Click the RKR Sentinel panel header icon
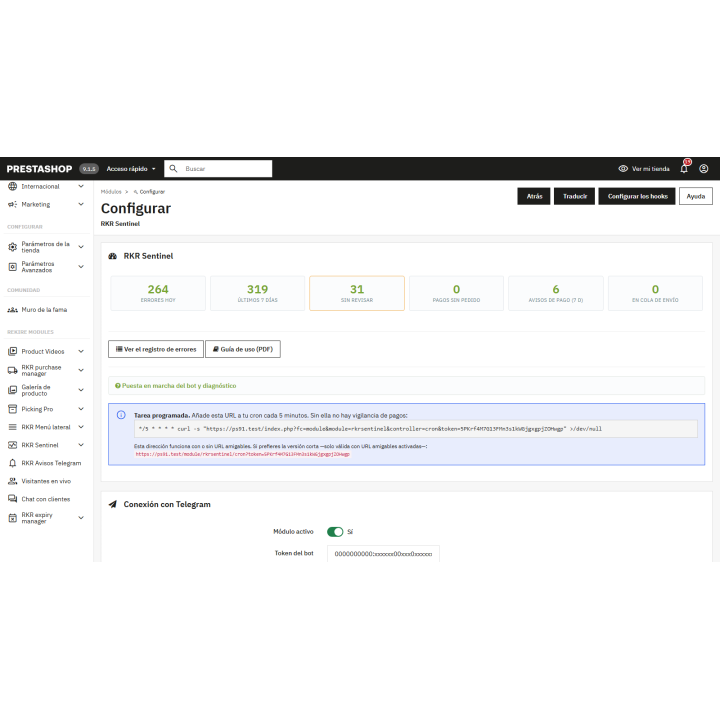The height and width of the screenshot is (720, 720). tap(112, 256)
